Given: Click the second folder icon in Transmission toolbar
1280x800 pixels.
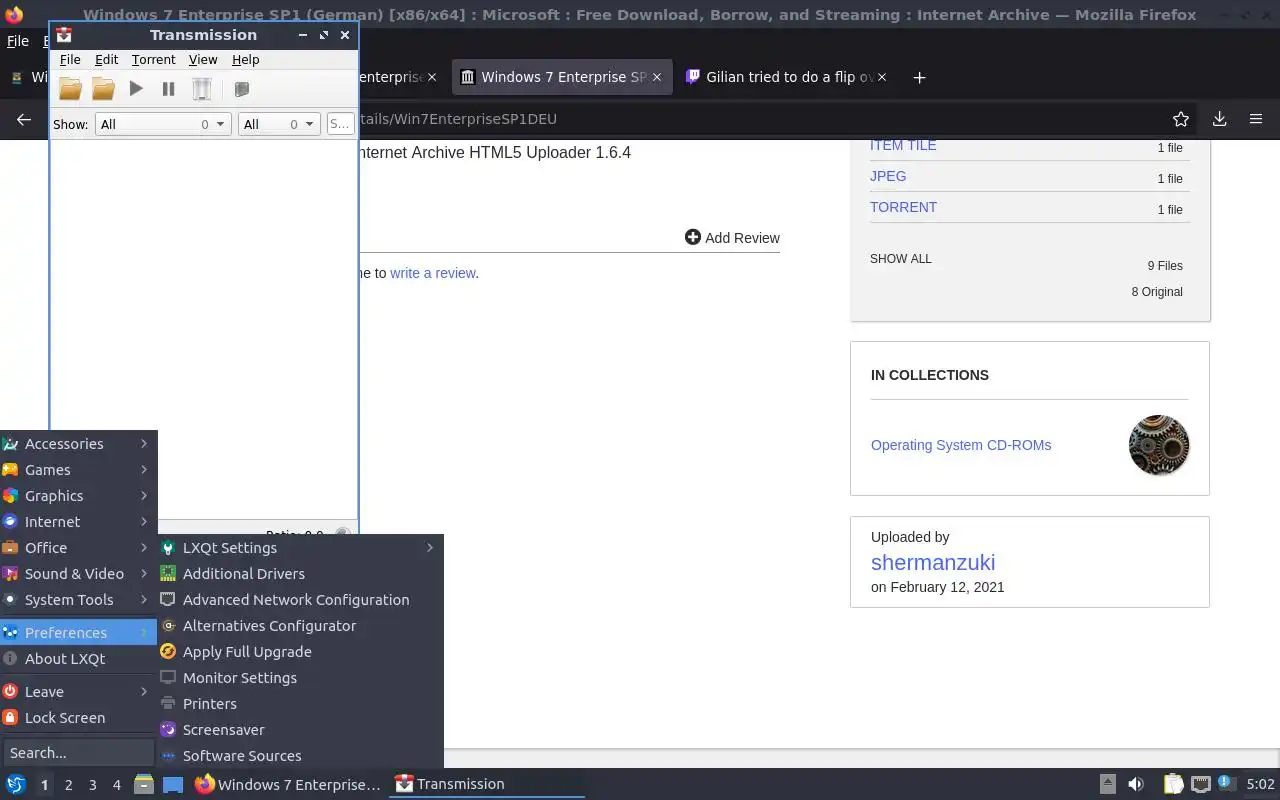Looking at the screenshot, I should click(103, 89).
